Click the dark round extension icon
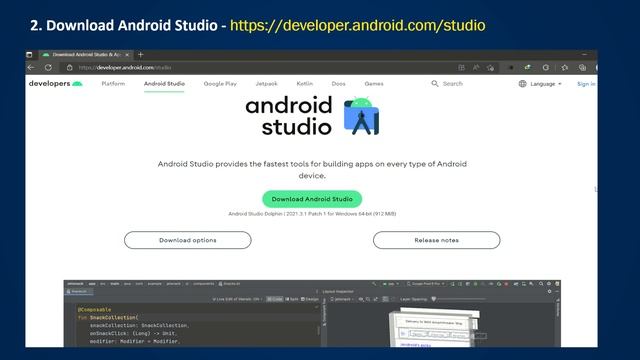This screenshot has width=640, height=360. point(511,67)
